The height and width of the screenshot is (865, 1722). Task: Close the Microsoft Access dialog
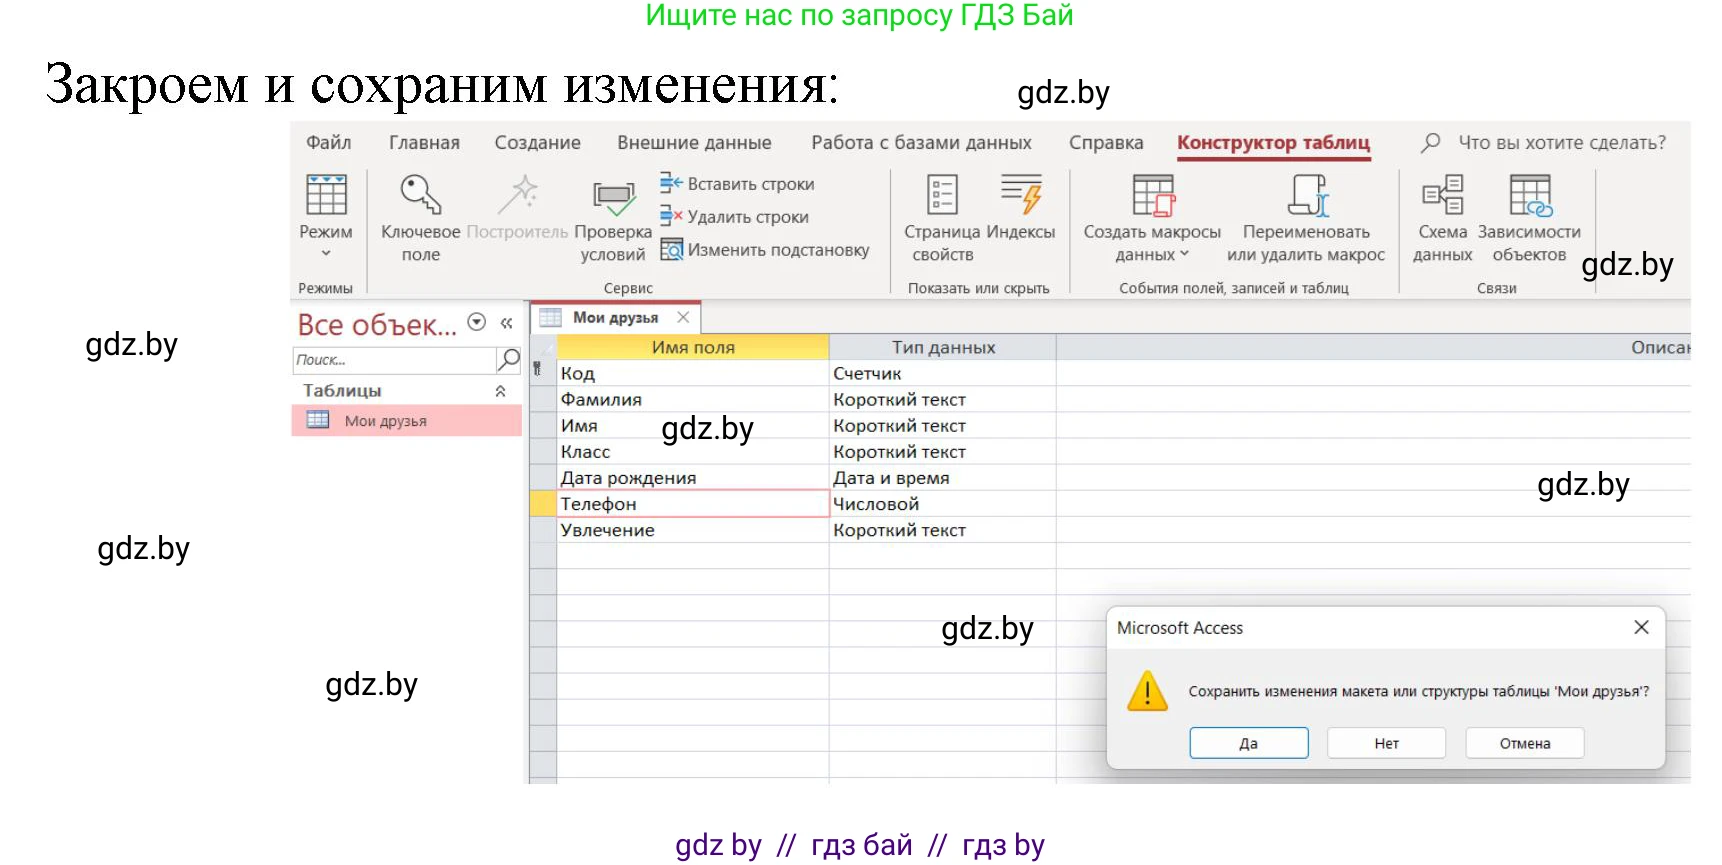[x=1641, y=627]
